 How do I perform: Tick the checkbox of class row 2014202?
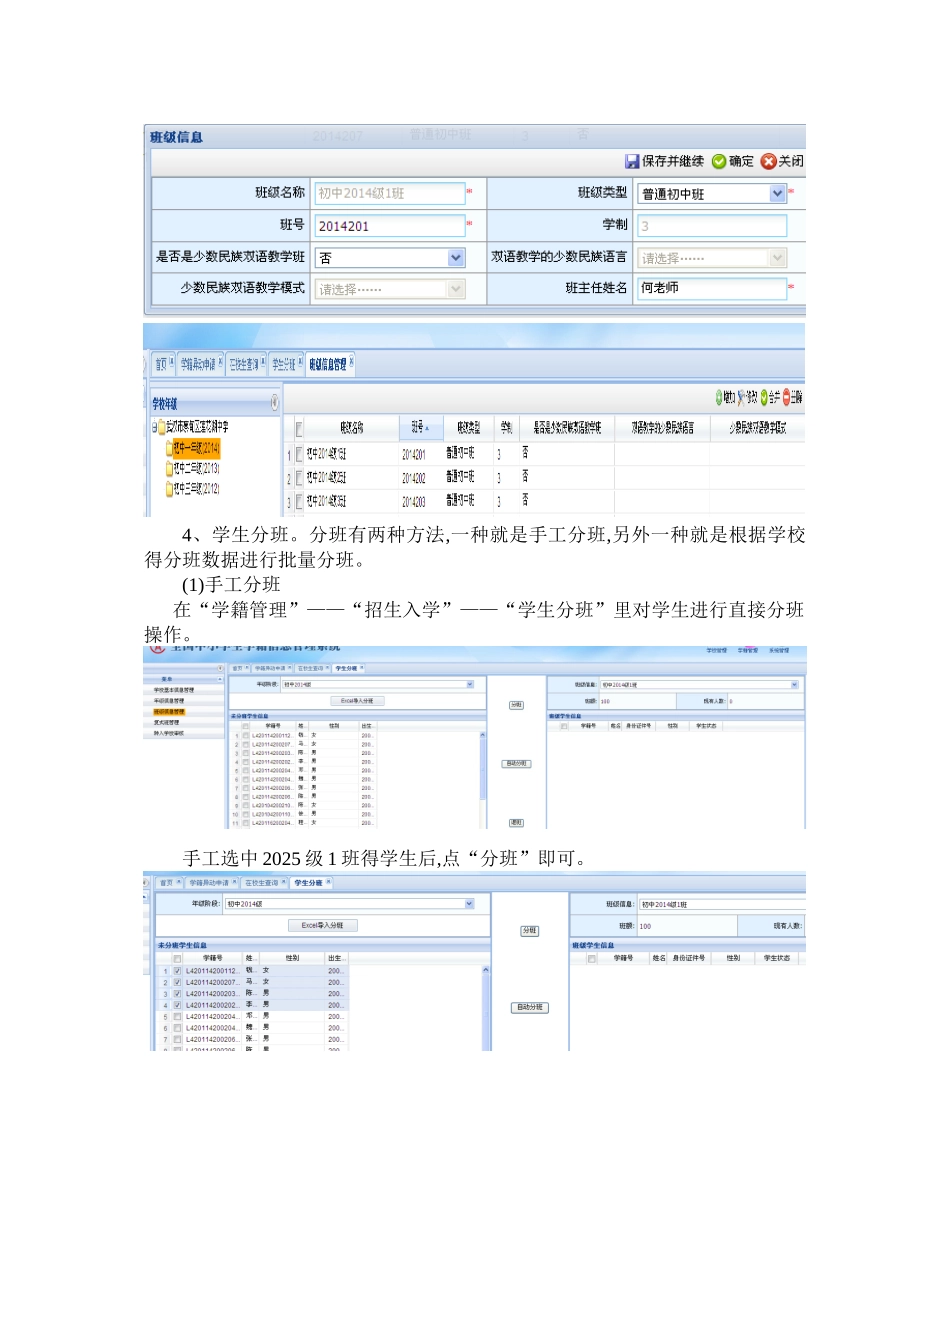[298, 478]
